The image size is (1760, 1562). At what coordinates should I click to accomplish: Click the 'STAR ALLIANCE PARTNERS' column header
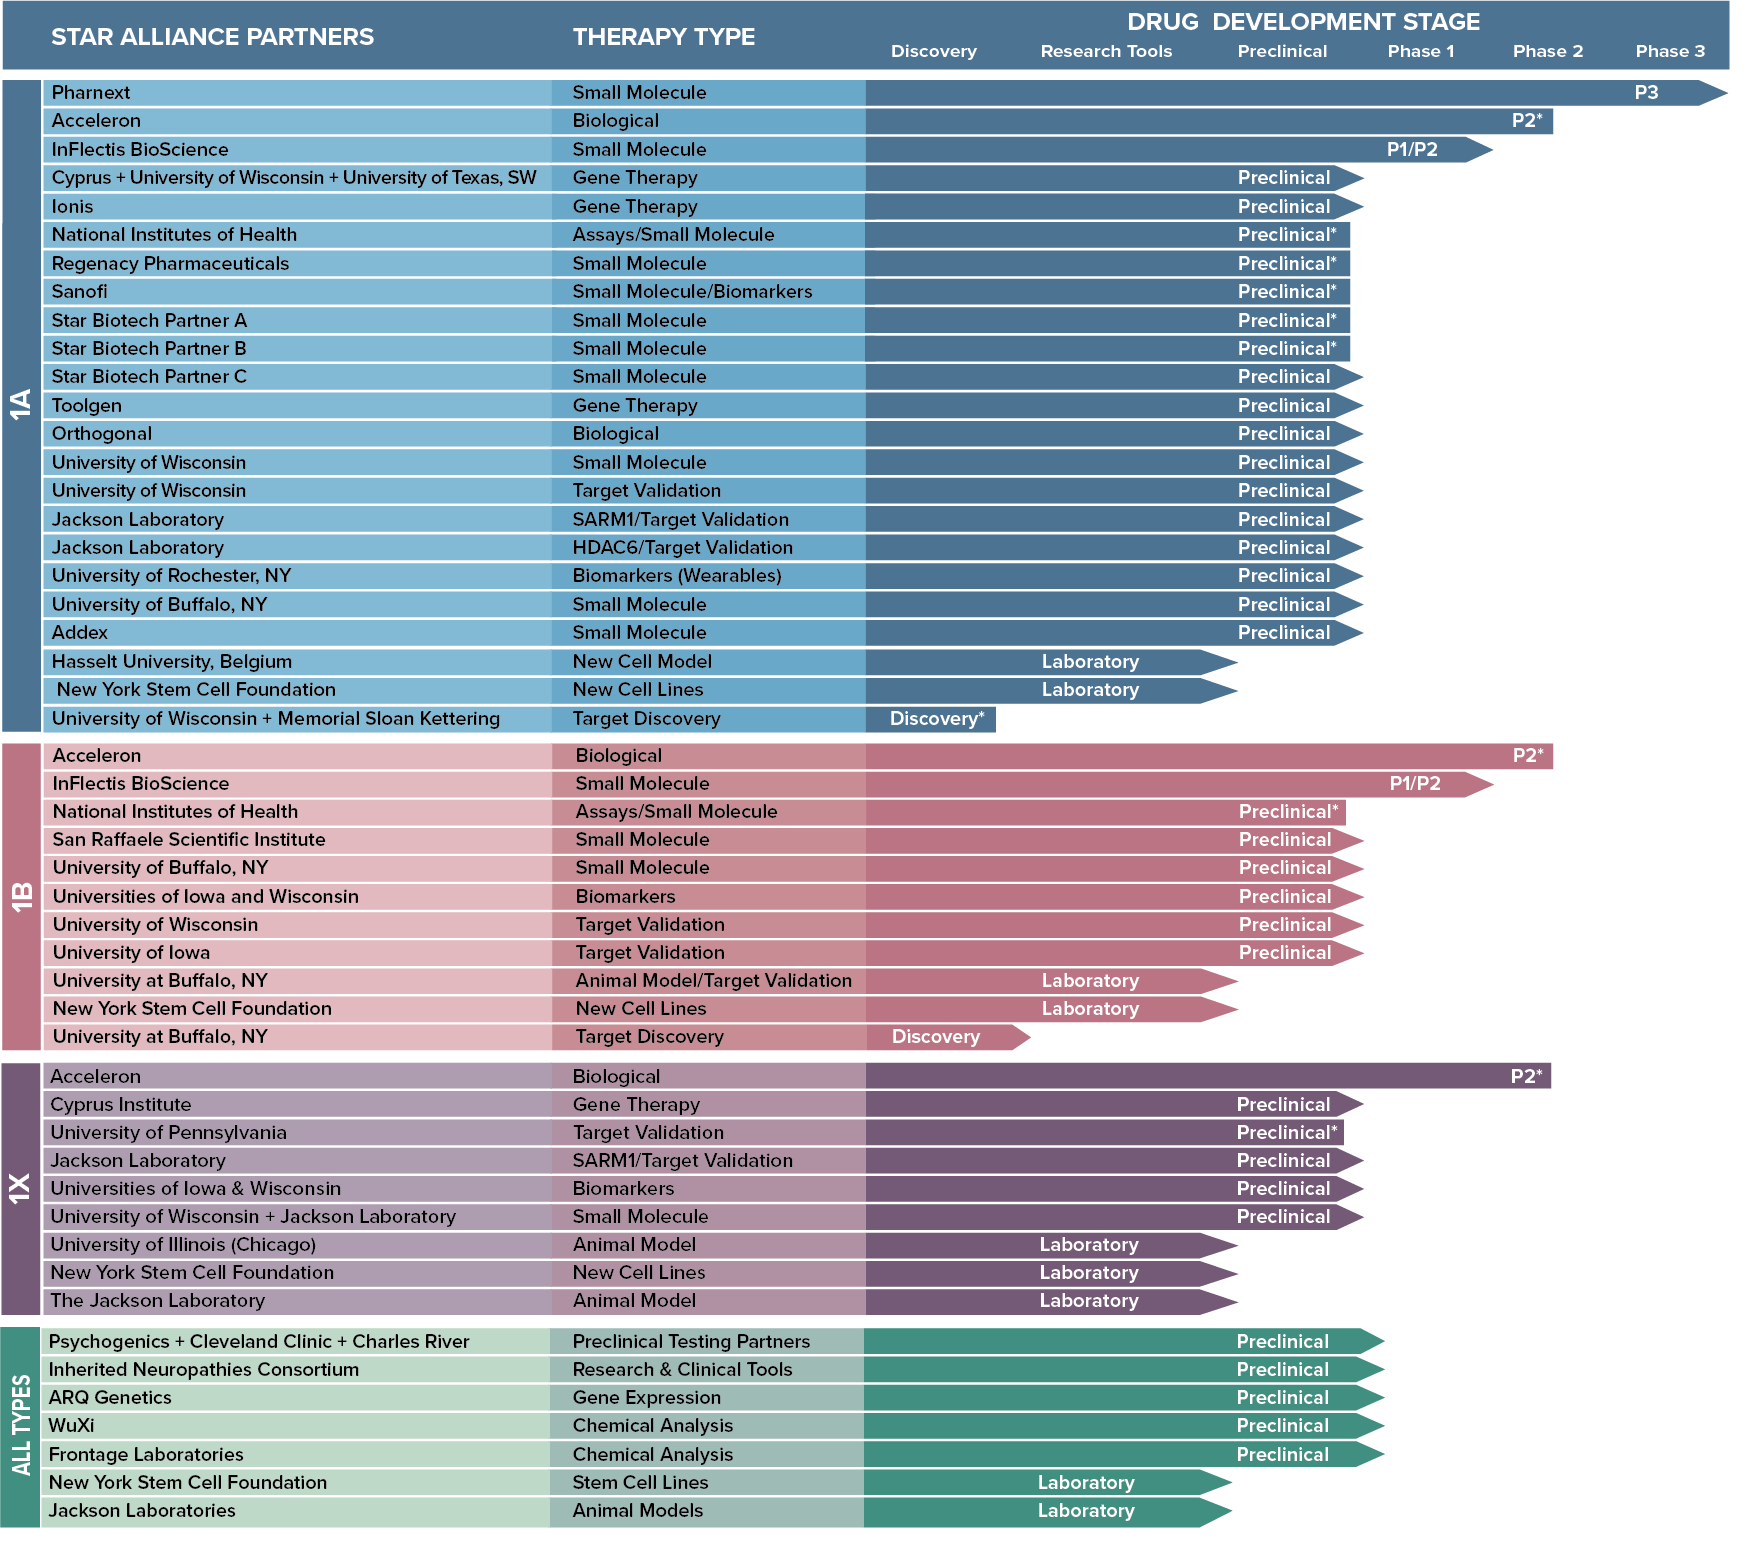point(212,37)
